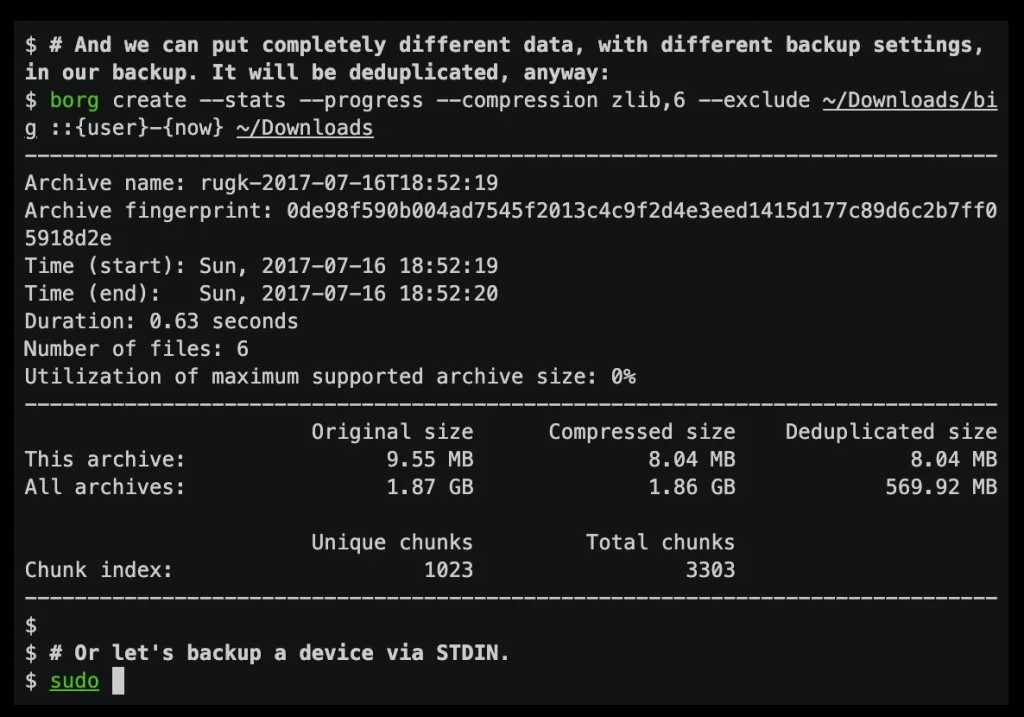The height and width of the screenshot is (717, 1024).
Task: Click the Compressed size column header
Action: click(x=641, y=432)
